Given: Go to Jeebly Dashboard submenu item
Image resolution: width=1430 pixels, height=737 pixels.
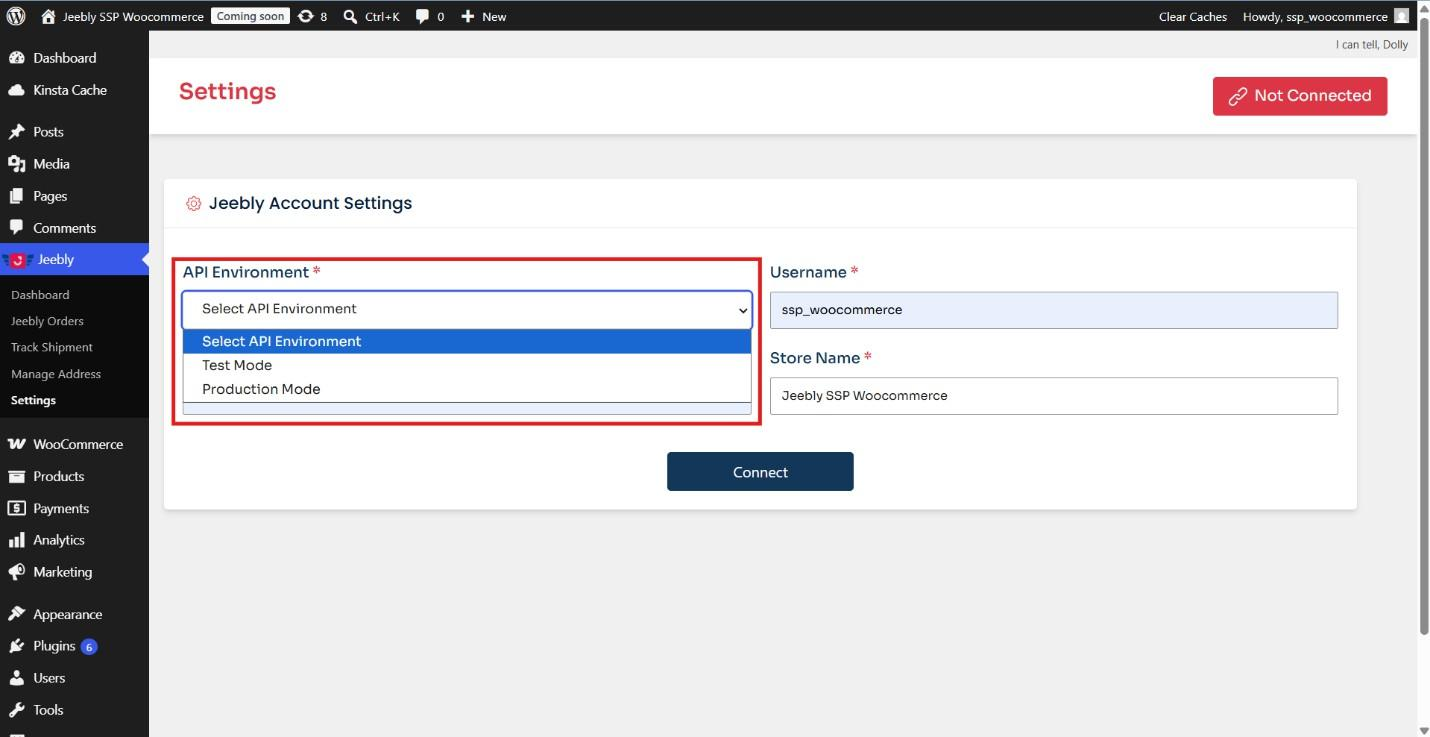Looking at the screenshot, I should [40, 295].
